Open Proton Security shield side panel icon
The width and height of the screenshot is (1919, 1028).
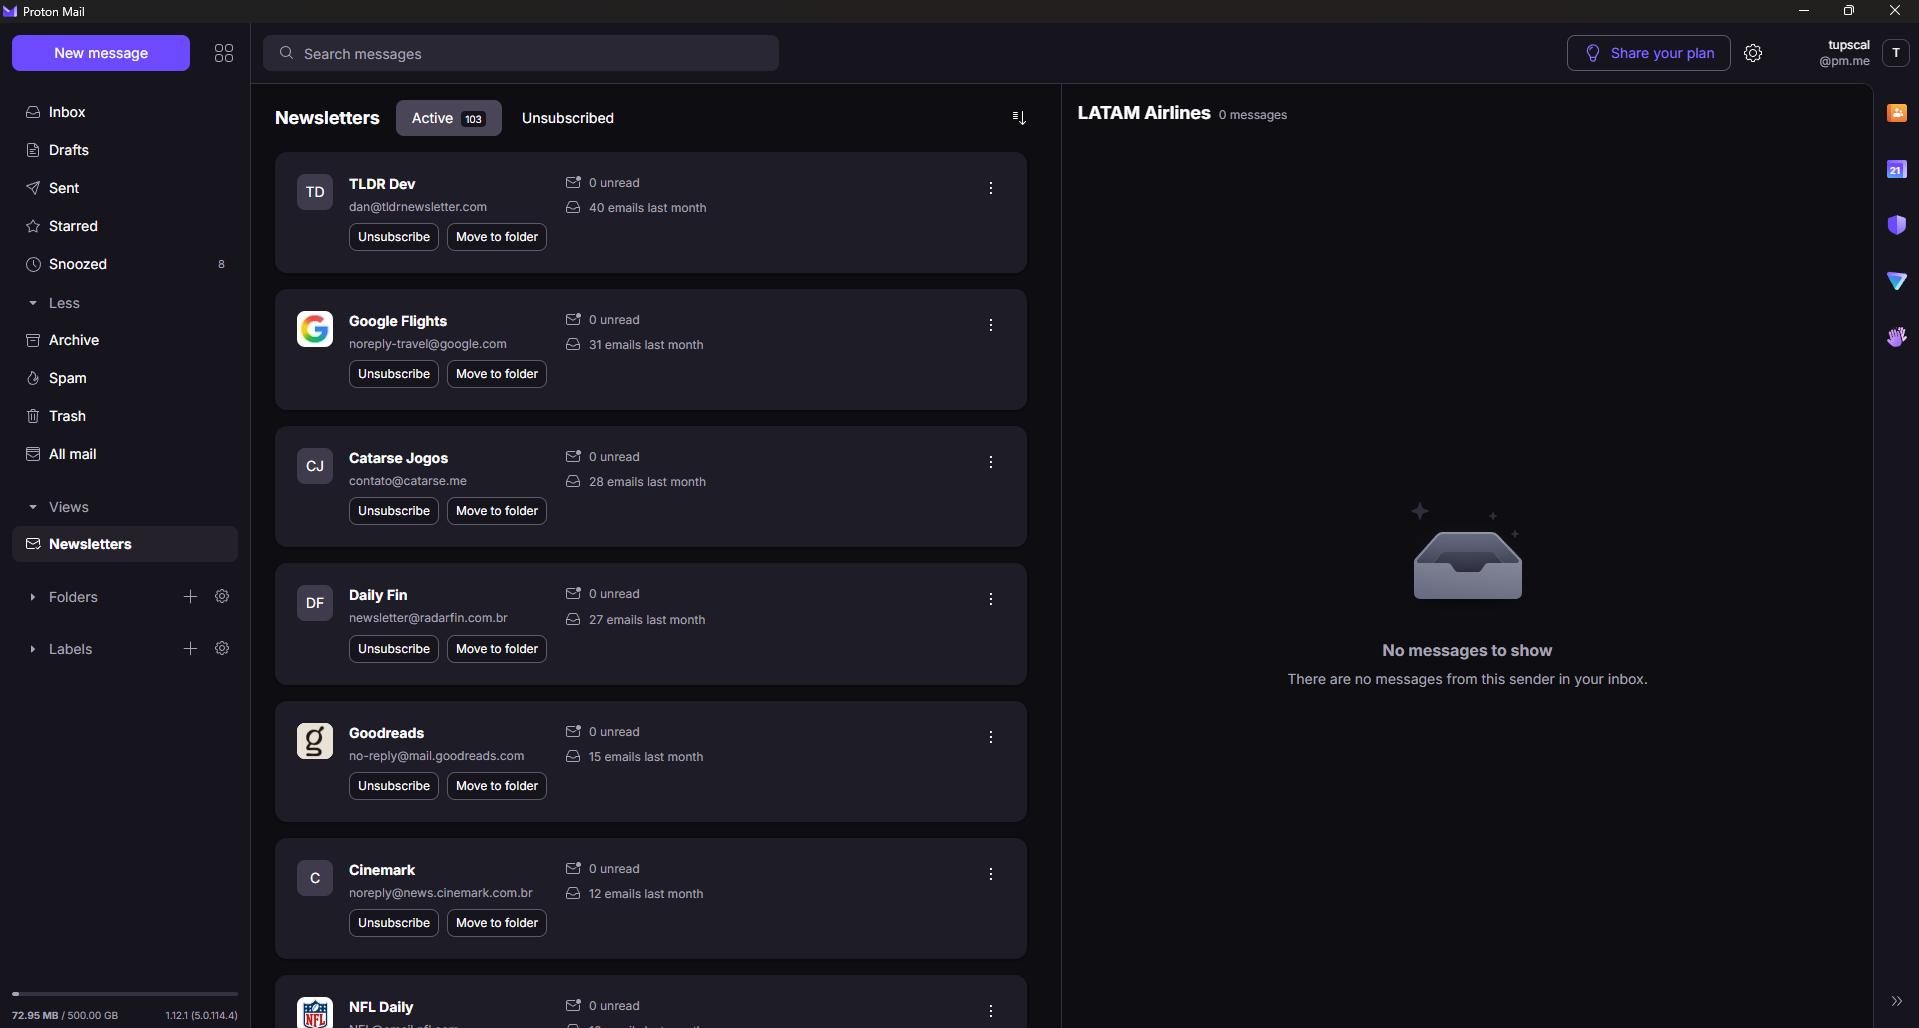pos(1897,225)
